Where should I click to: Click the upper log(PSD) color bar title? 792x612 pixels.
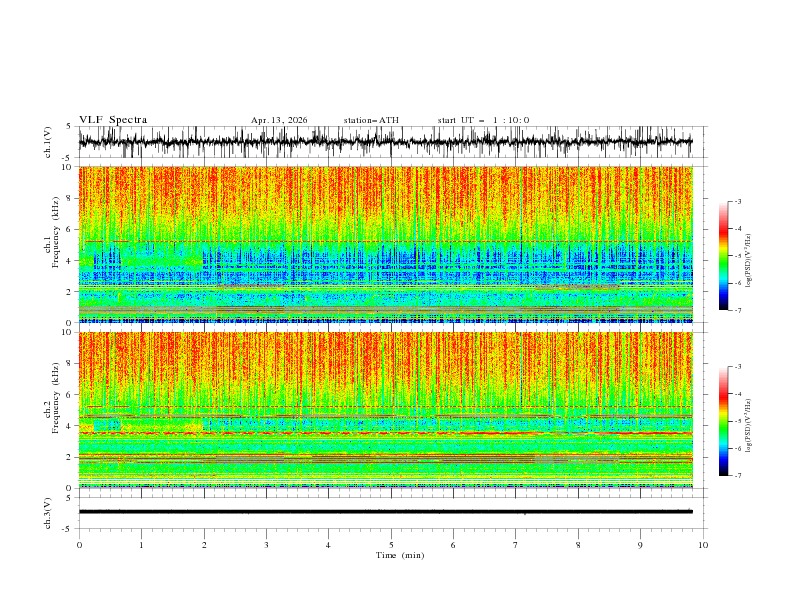pos(749,261)
